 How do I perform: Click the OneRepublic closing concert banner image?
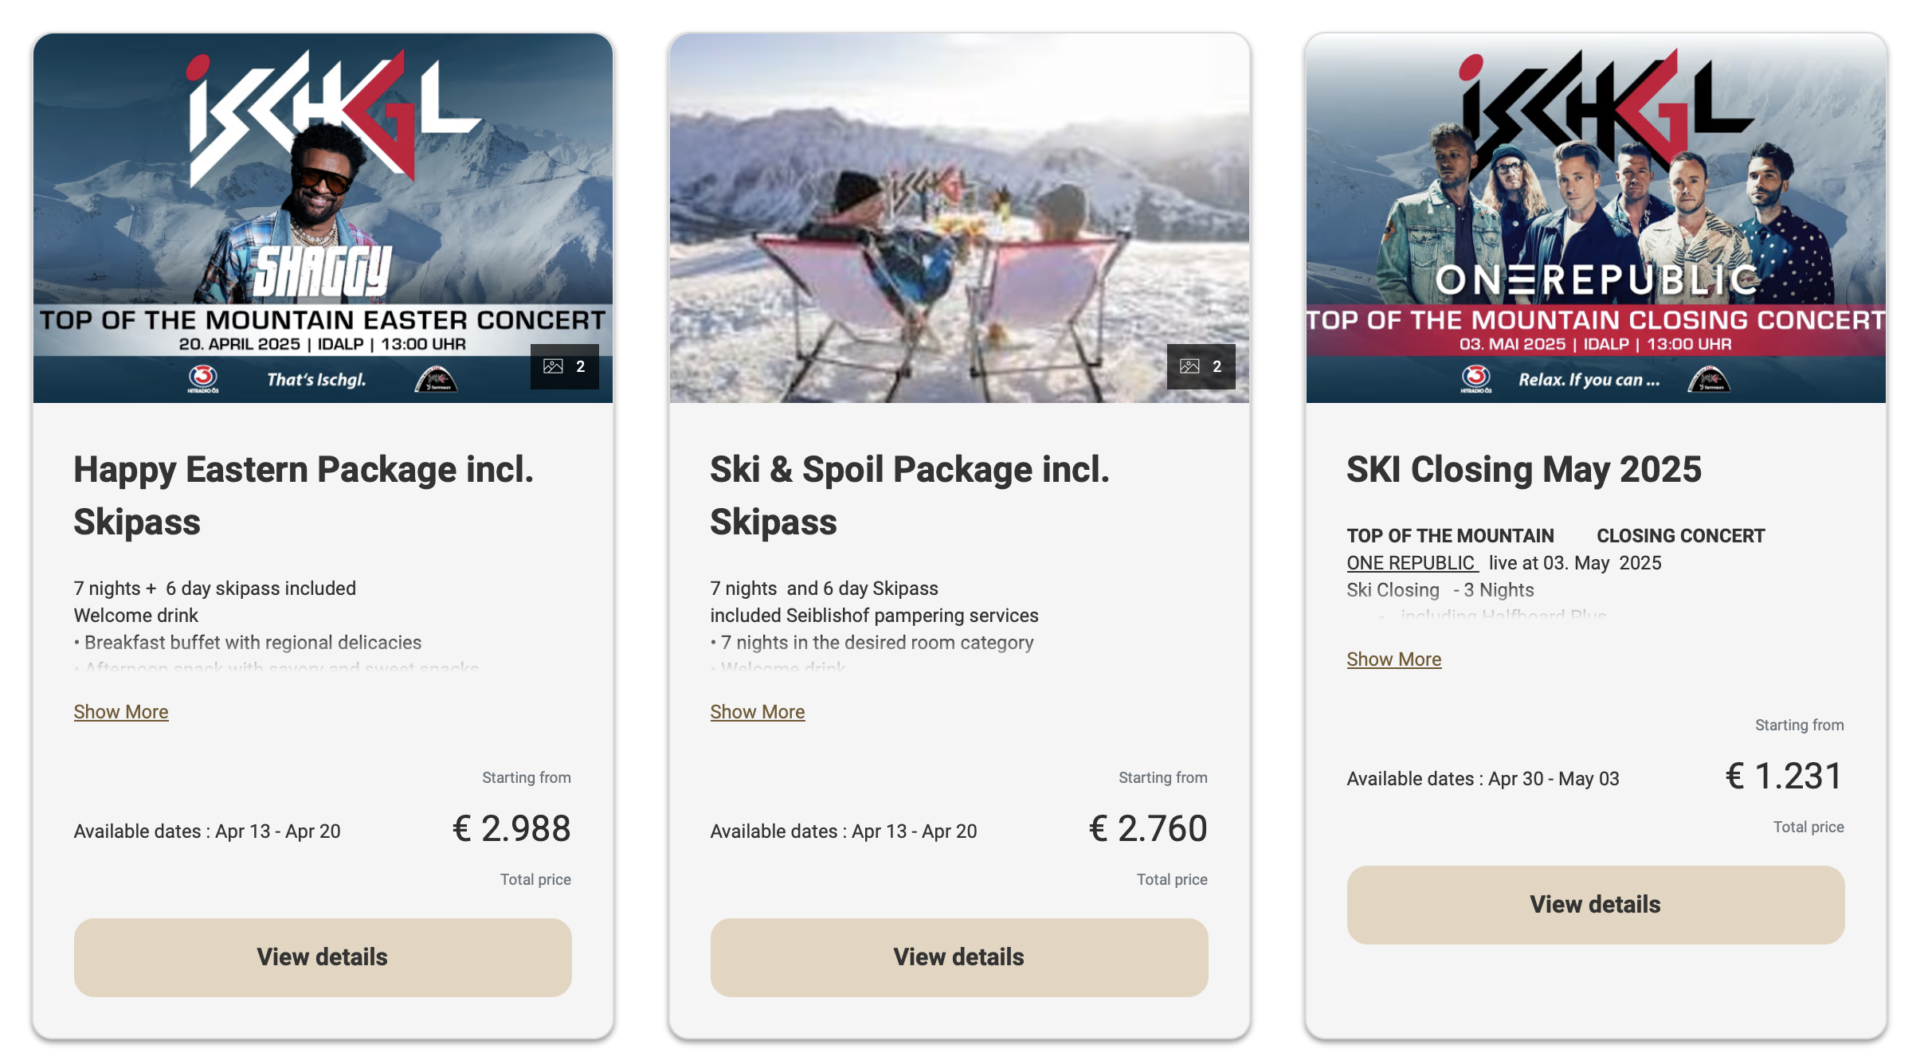point(1595,220)
